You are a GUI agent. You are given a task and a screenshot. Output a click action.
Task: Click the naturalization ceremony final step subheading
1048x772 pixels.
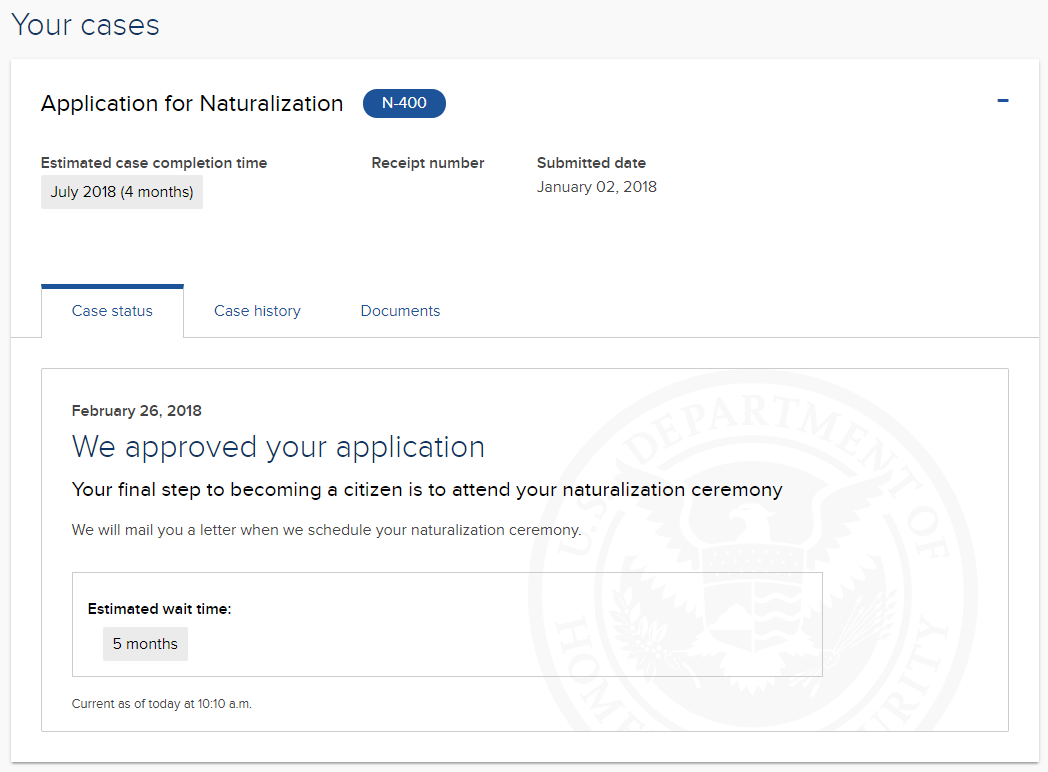(x=427, y=490)
